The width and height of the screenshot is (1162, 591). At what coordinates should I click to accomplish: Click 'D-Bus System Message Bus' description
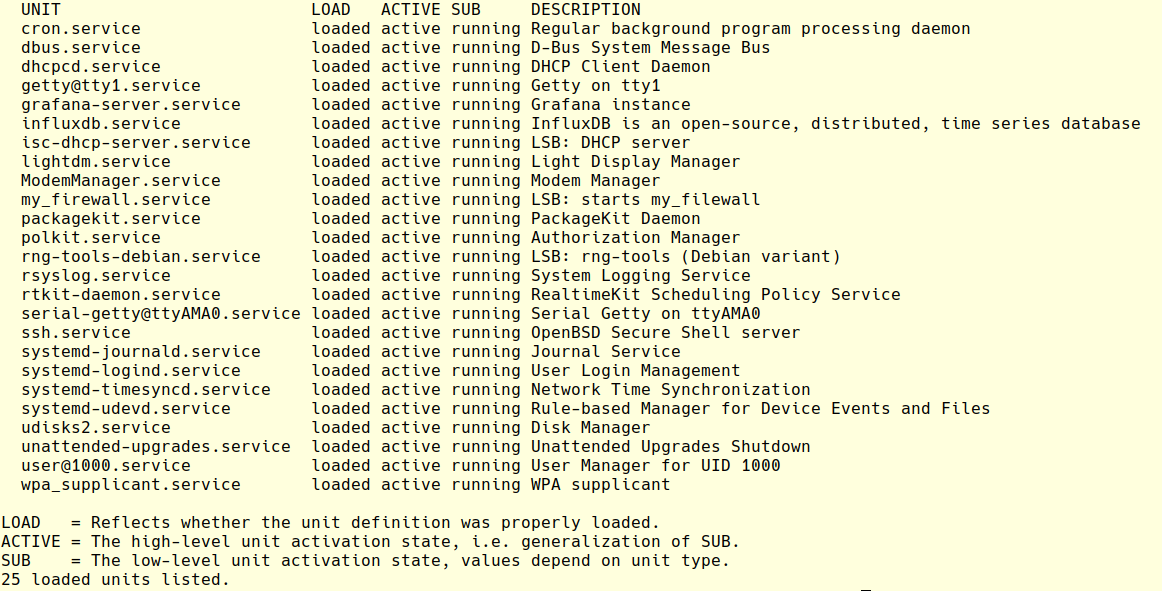tap(651, 47)
